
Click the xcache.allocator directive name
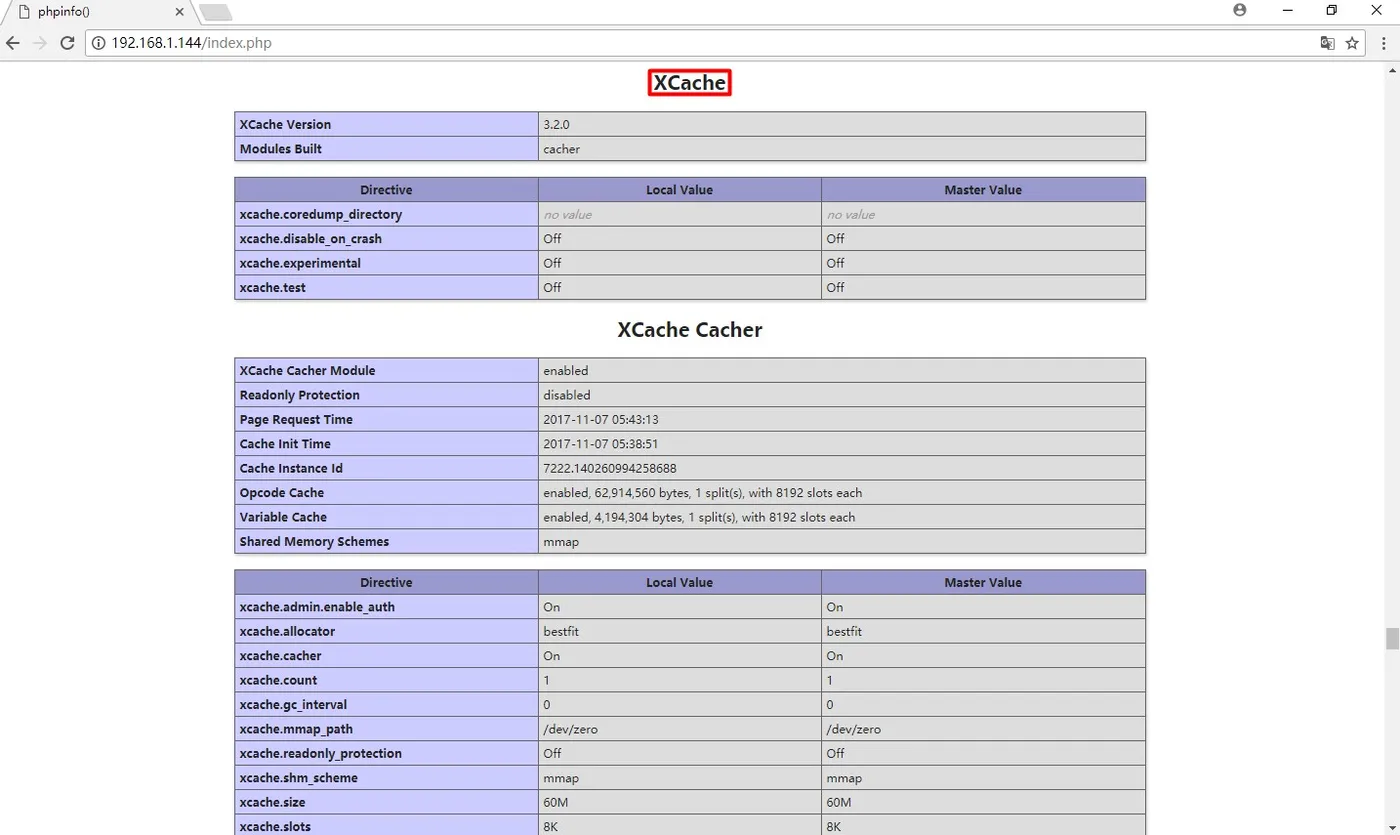pyautogui.click(x=287, y=631)
